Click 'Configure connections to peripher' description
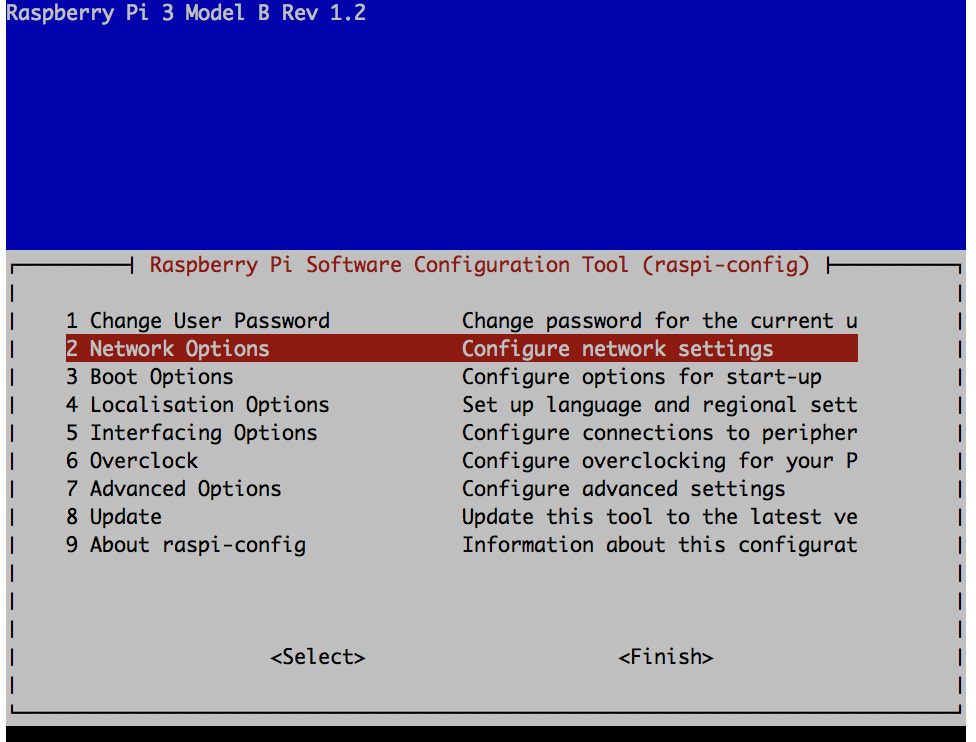The width and height of the screenshot is (976, 742). click(x=660, y=433)
